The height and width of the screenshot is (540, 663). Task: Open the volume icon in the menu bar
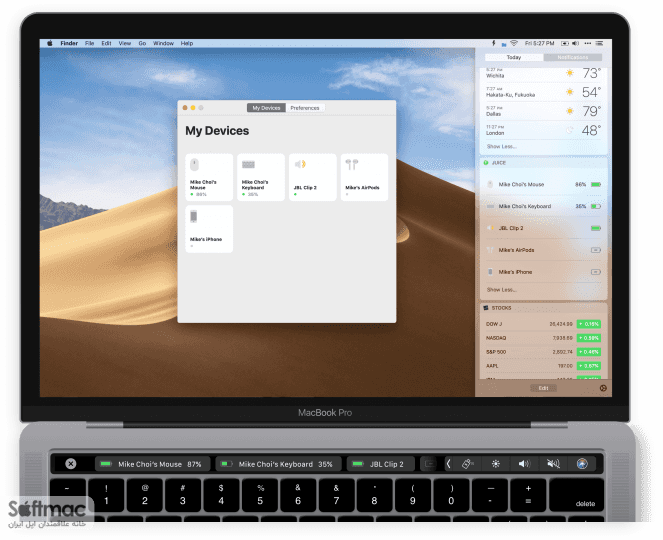(575, 43)
